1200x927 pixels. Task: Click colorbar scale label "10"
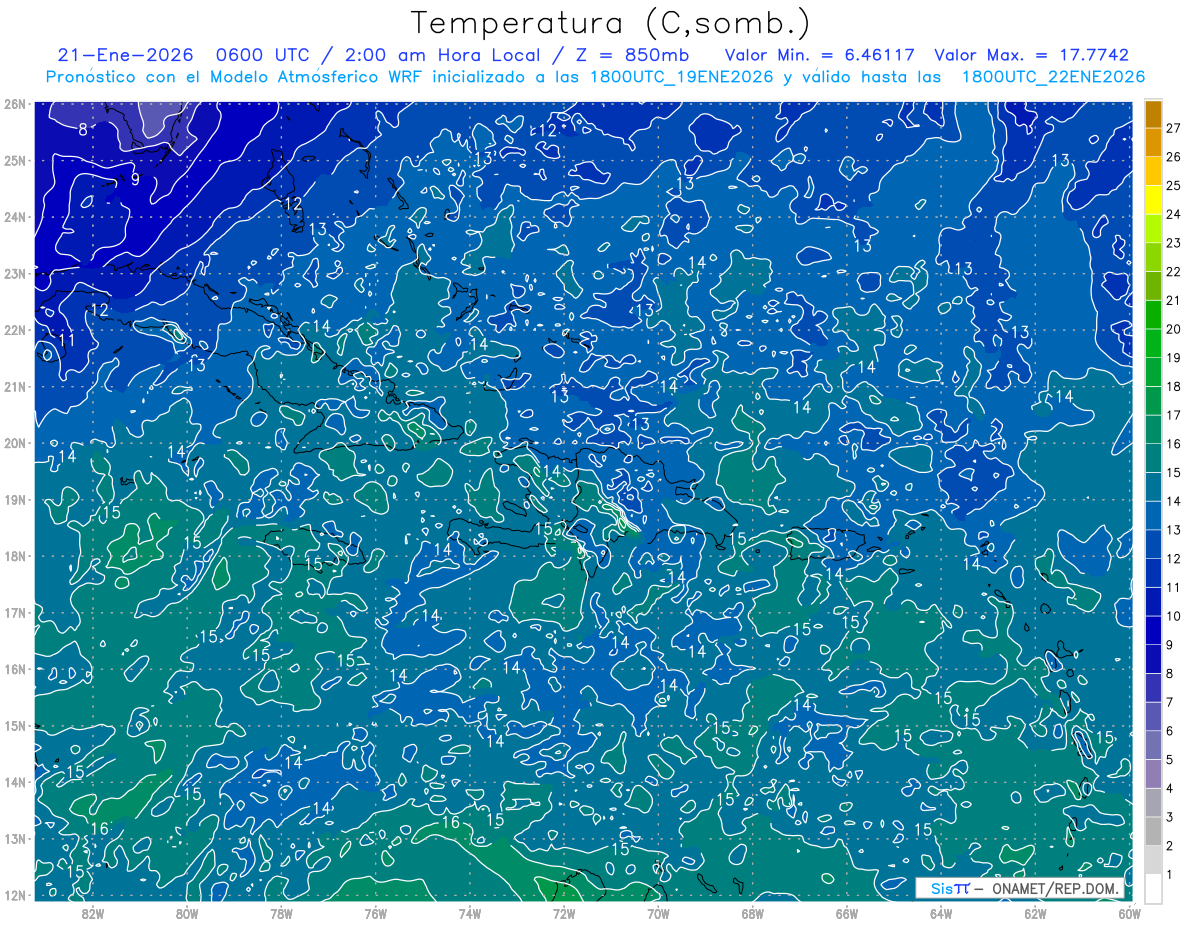1173,616
